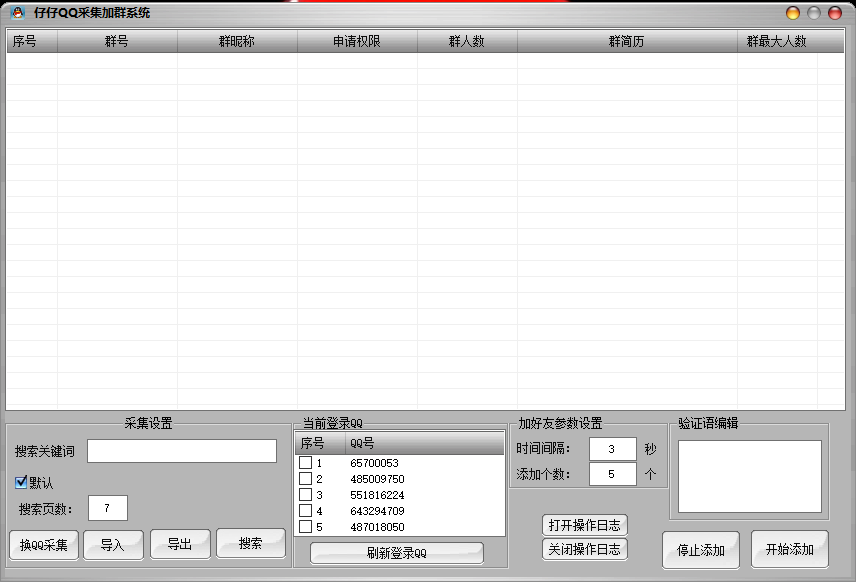Click the main table 序号 column header
This screenshot has height=582, width=856.
coord(32,41)
